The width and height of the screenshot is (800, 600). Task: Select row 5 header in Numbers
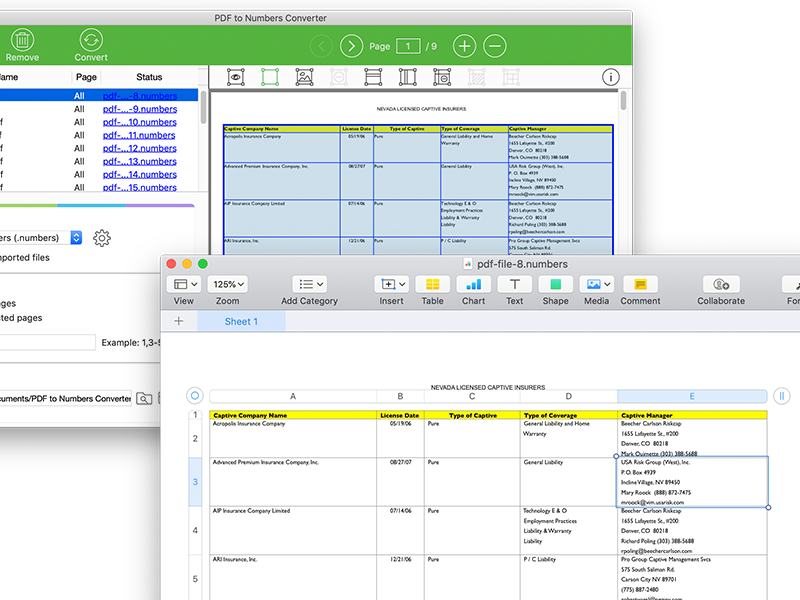coord(195,579)
